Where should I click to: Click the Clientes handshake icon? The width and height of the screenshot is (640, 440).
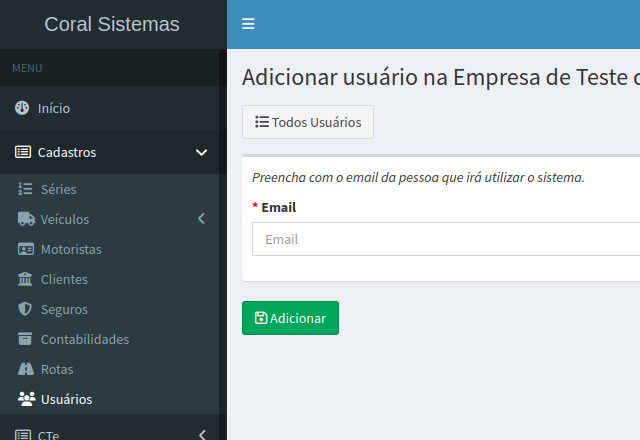[x=26, y=279]
